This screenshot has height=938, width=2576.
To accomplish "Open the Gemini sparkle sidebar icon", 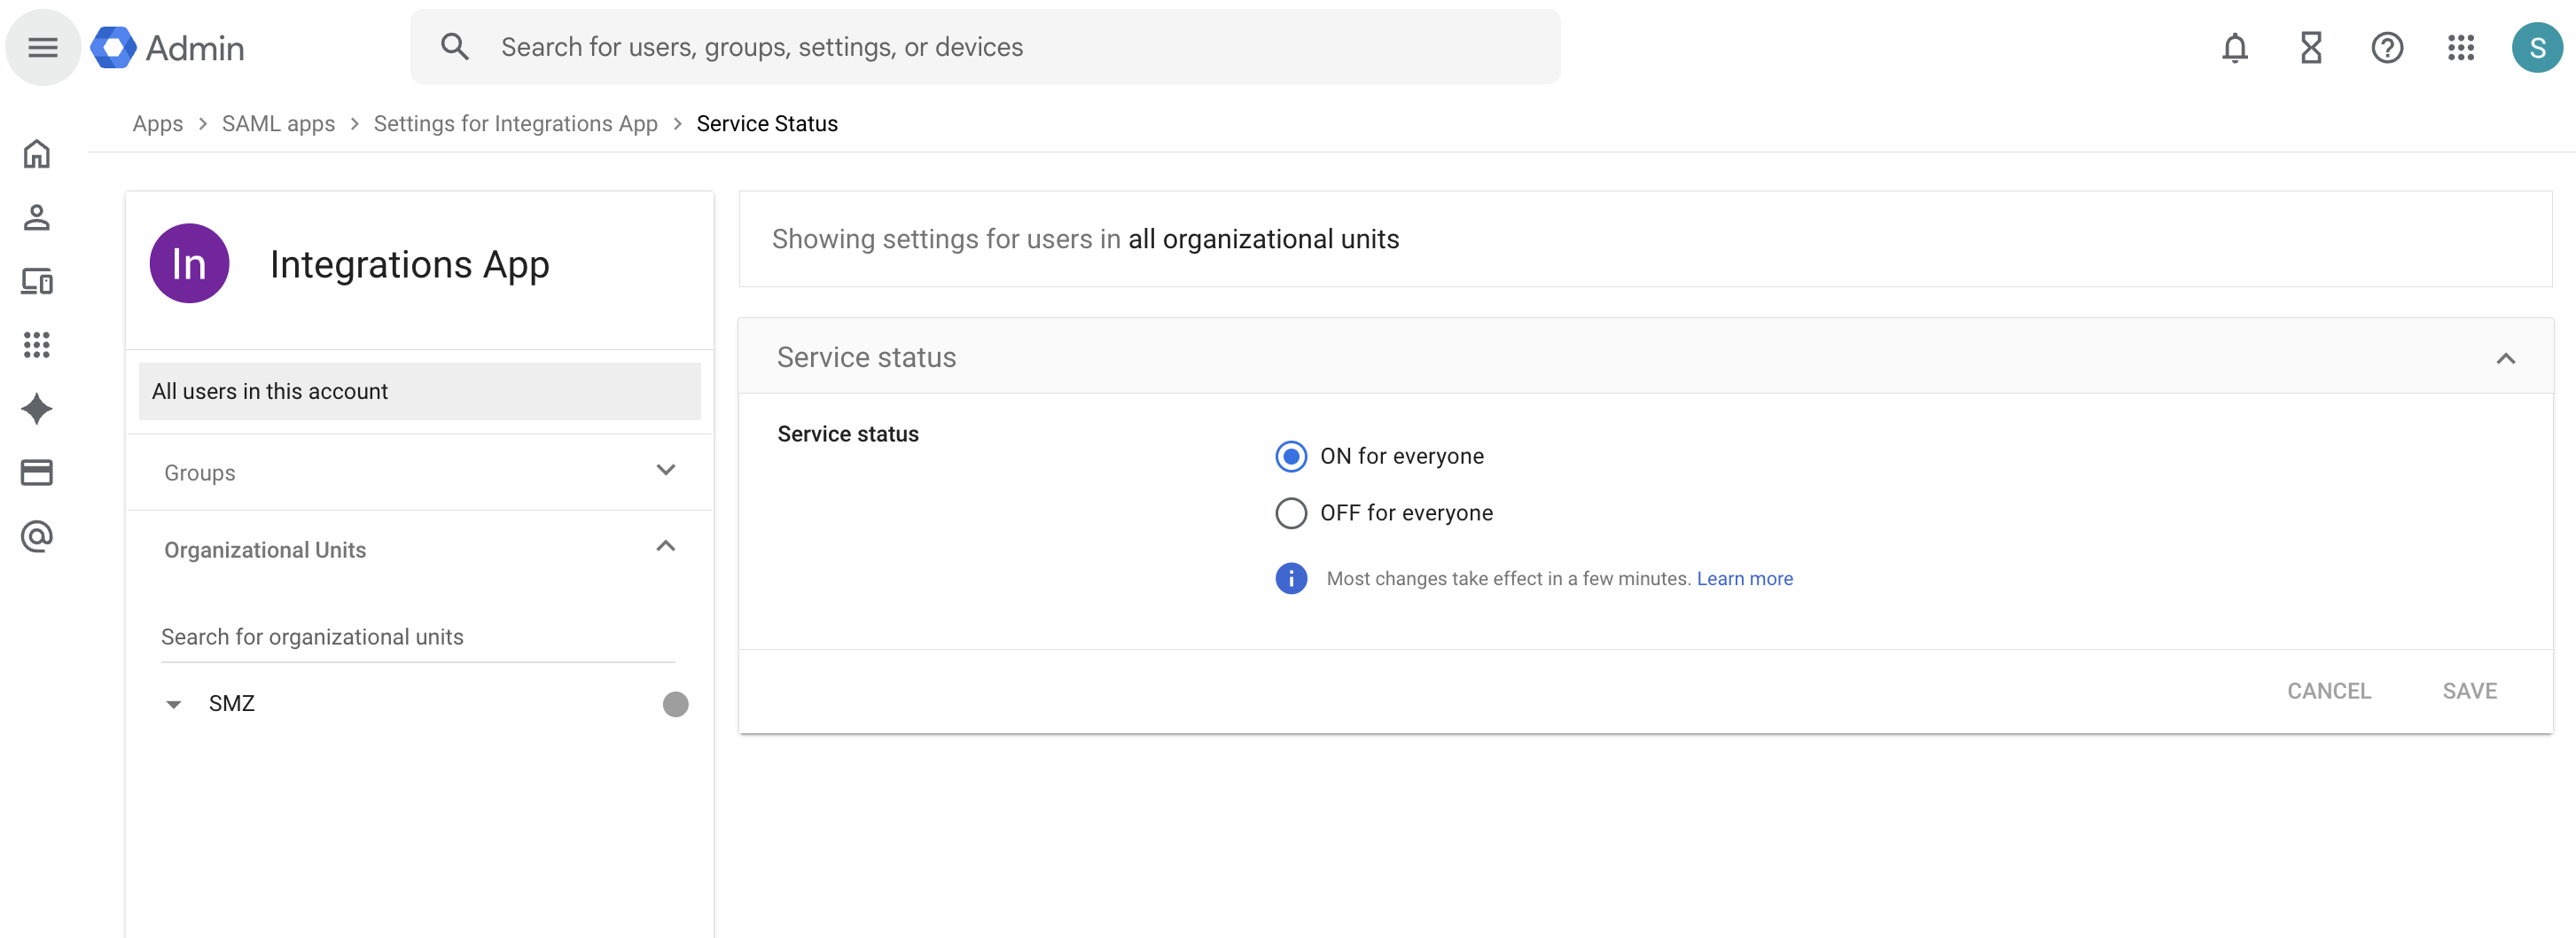I will 37,409.
